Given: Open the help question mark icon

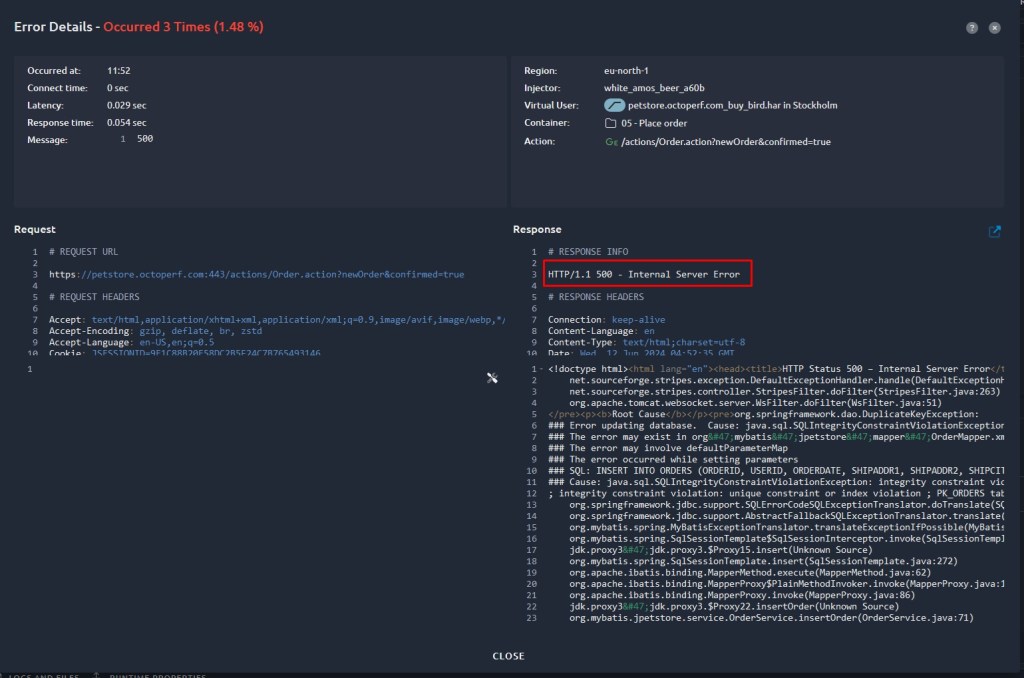Looking at the screenshot, I should click(x=971, y=28).
